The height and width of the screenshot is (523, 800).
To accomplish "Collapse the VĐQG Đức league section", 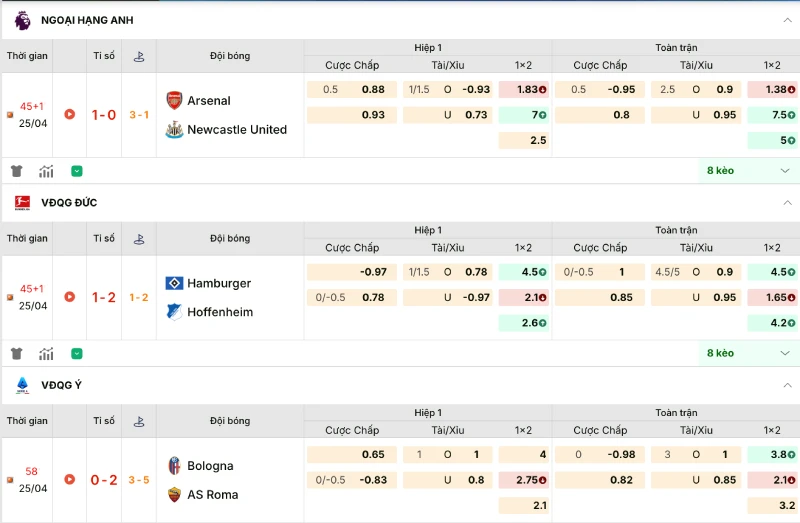I will (x=786, y=203).
